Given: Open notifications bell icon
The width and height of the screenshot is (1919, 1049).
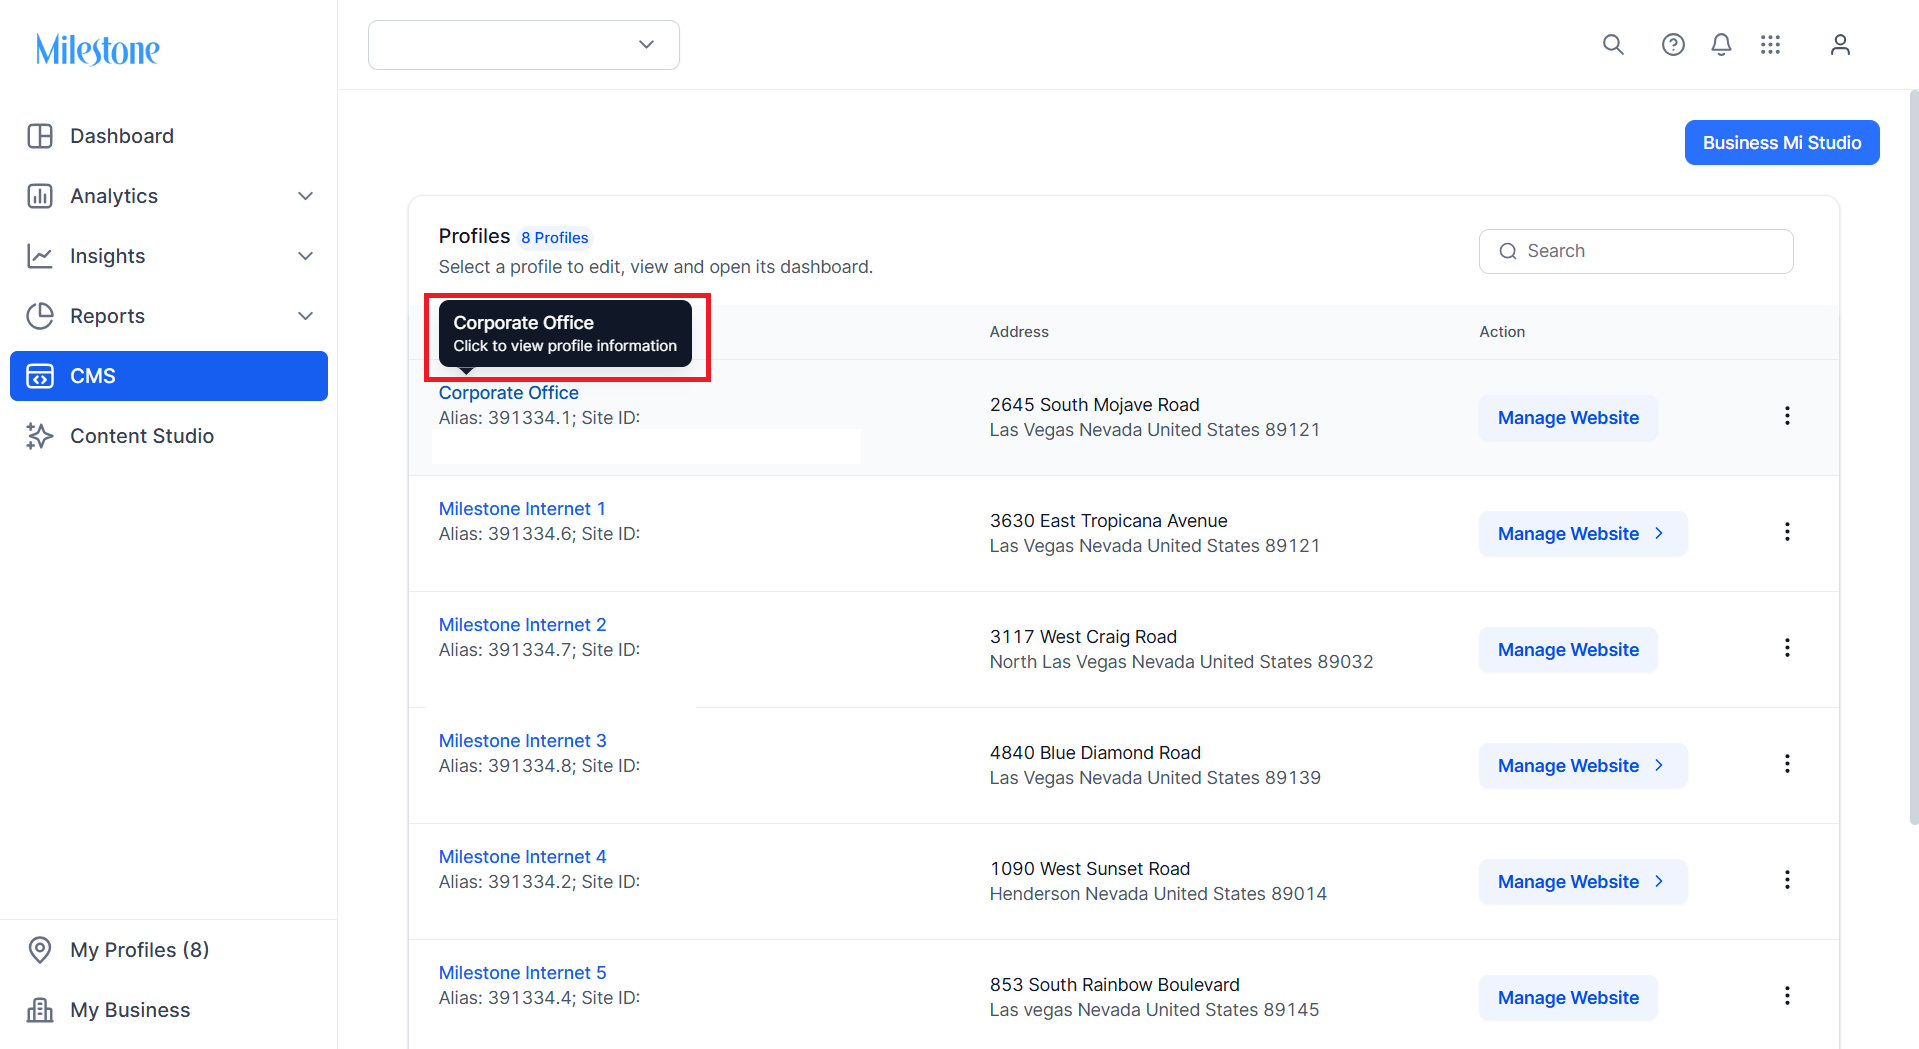Looking at the screenshot, I should [x=1721, y=44].
